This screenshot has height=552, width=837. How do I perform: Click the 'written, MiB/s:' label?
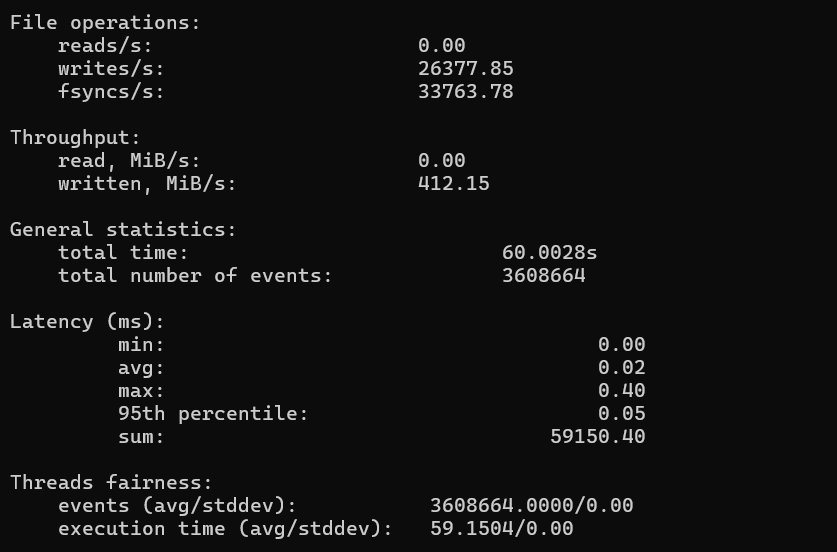(147, 184)
